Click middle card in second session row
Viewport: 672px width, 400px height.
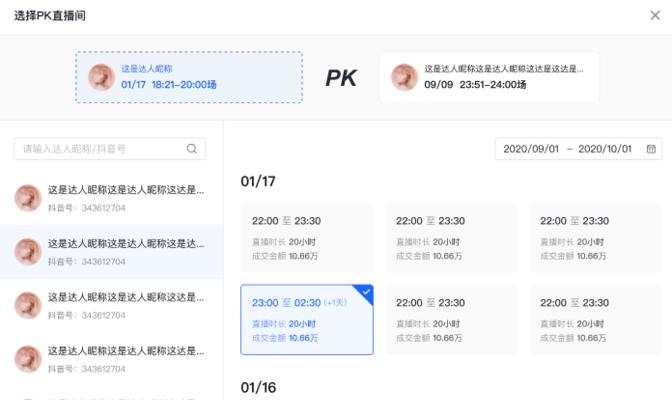pyautogui.click(x=451, y=320)
